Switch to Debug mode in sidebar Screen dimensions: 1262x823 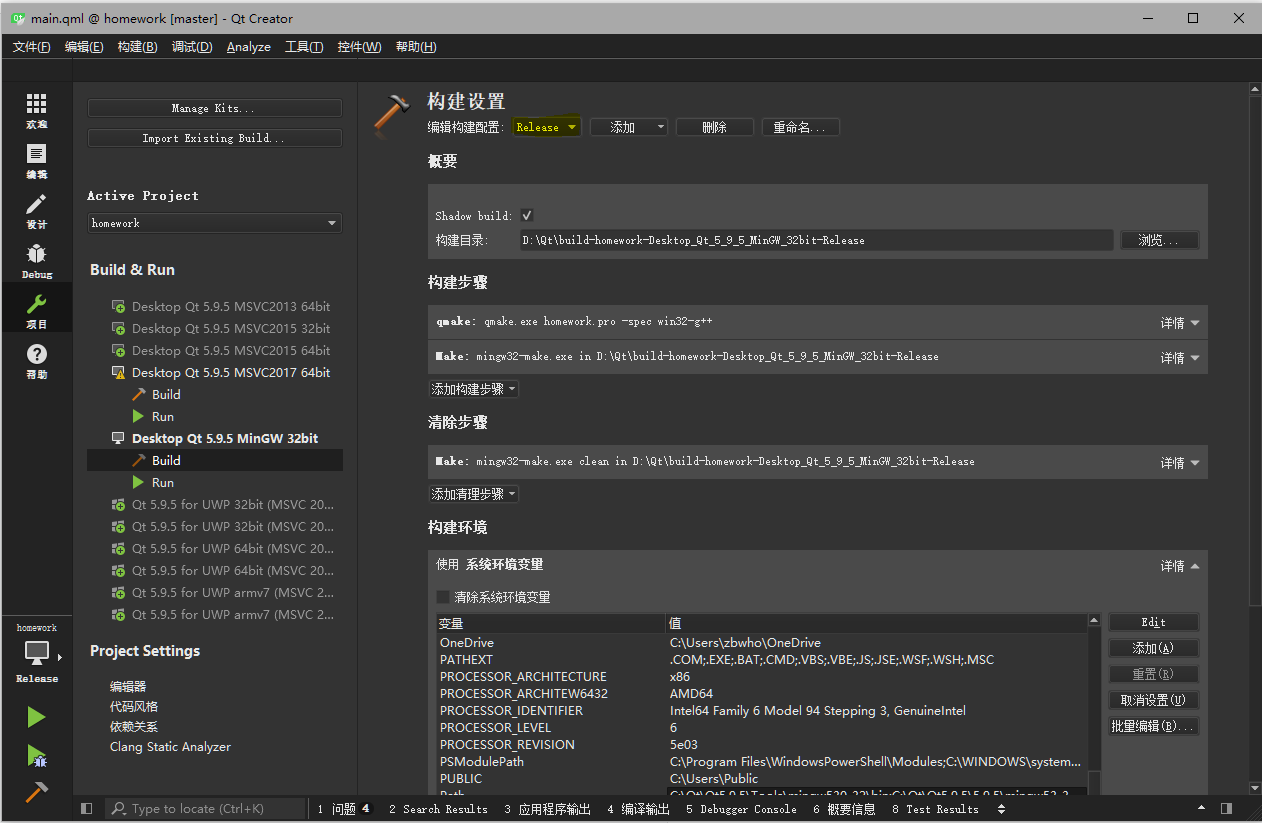(36, 260)
